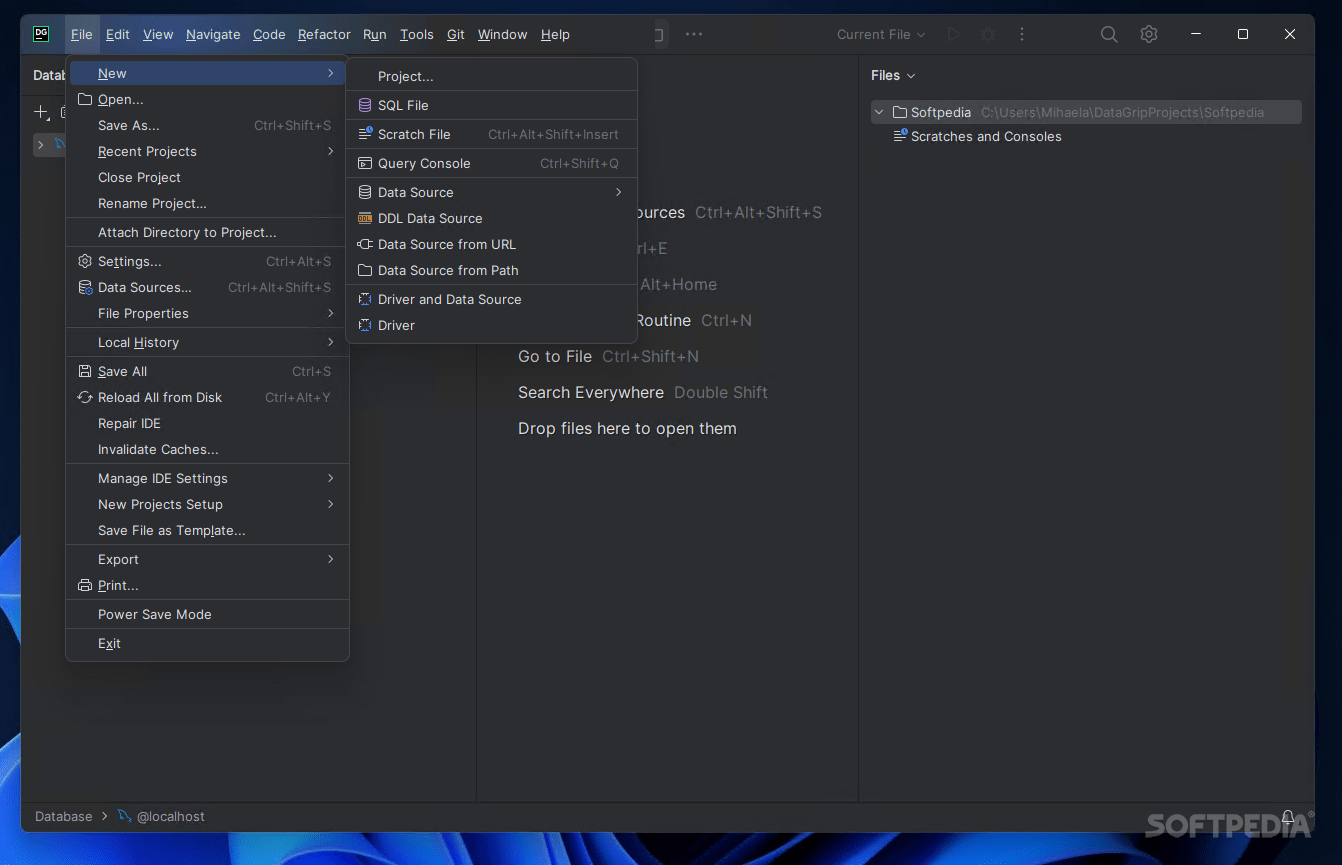Open the Refactor menu
1342x865 pixels.
324,34
